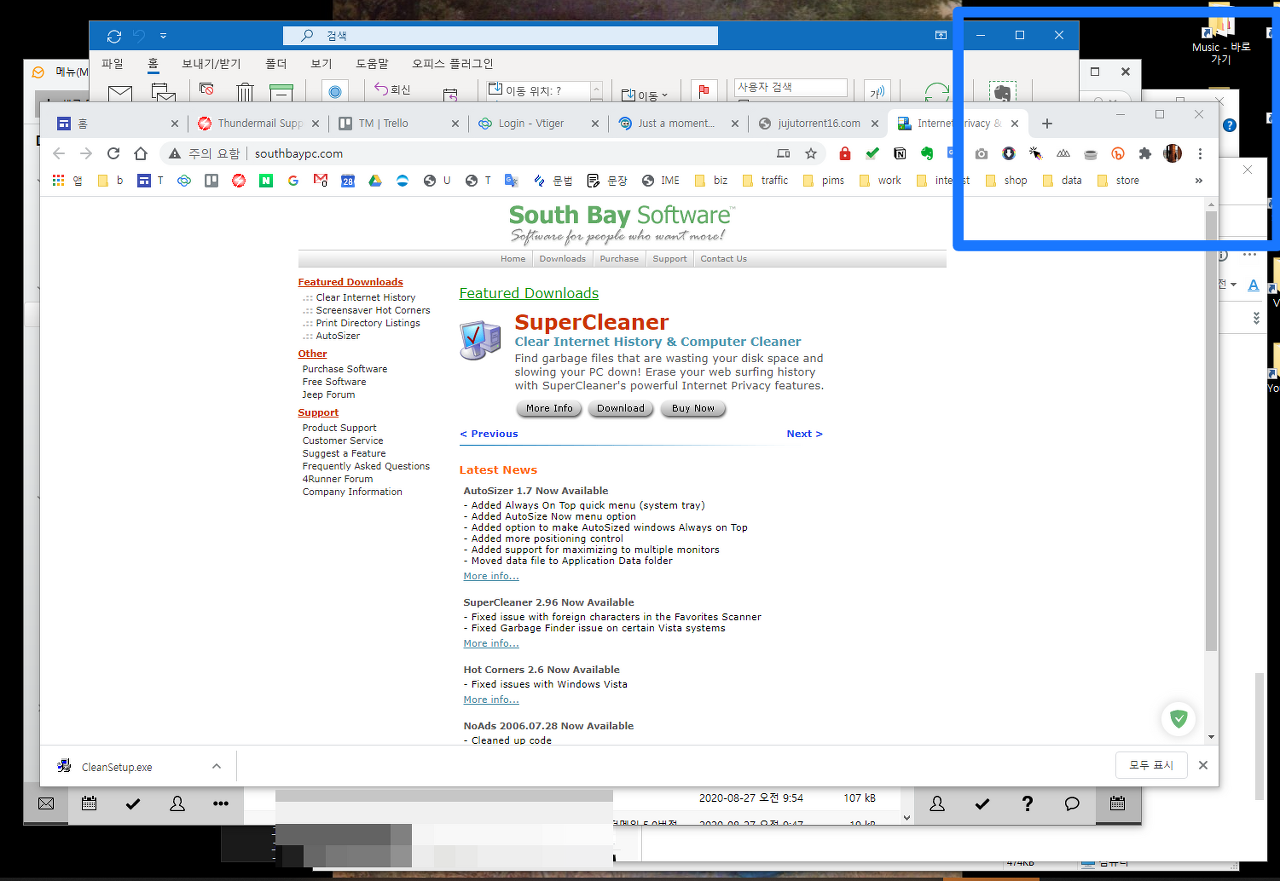Open the Outlook 보내기/받기 ribbon tab
This screenshot has width=1280, height=881.
(x=211, y=63)
